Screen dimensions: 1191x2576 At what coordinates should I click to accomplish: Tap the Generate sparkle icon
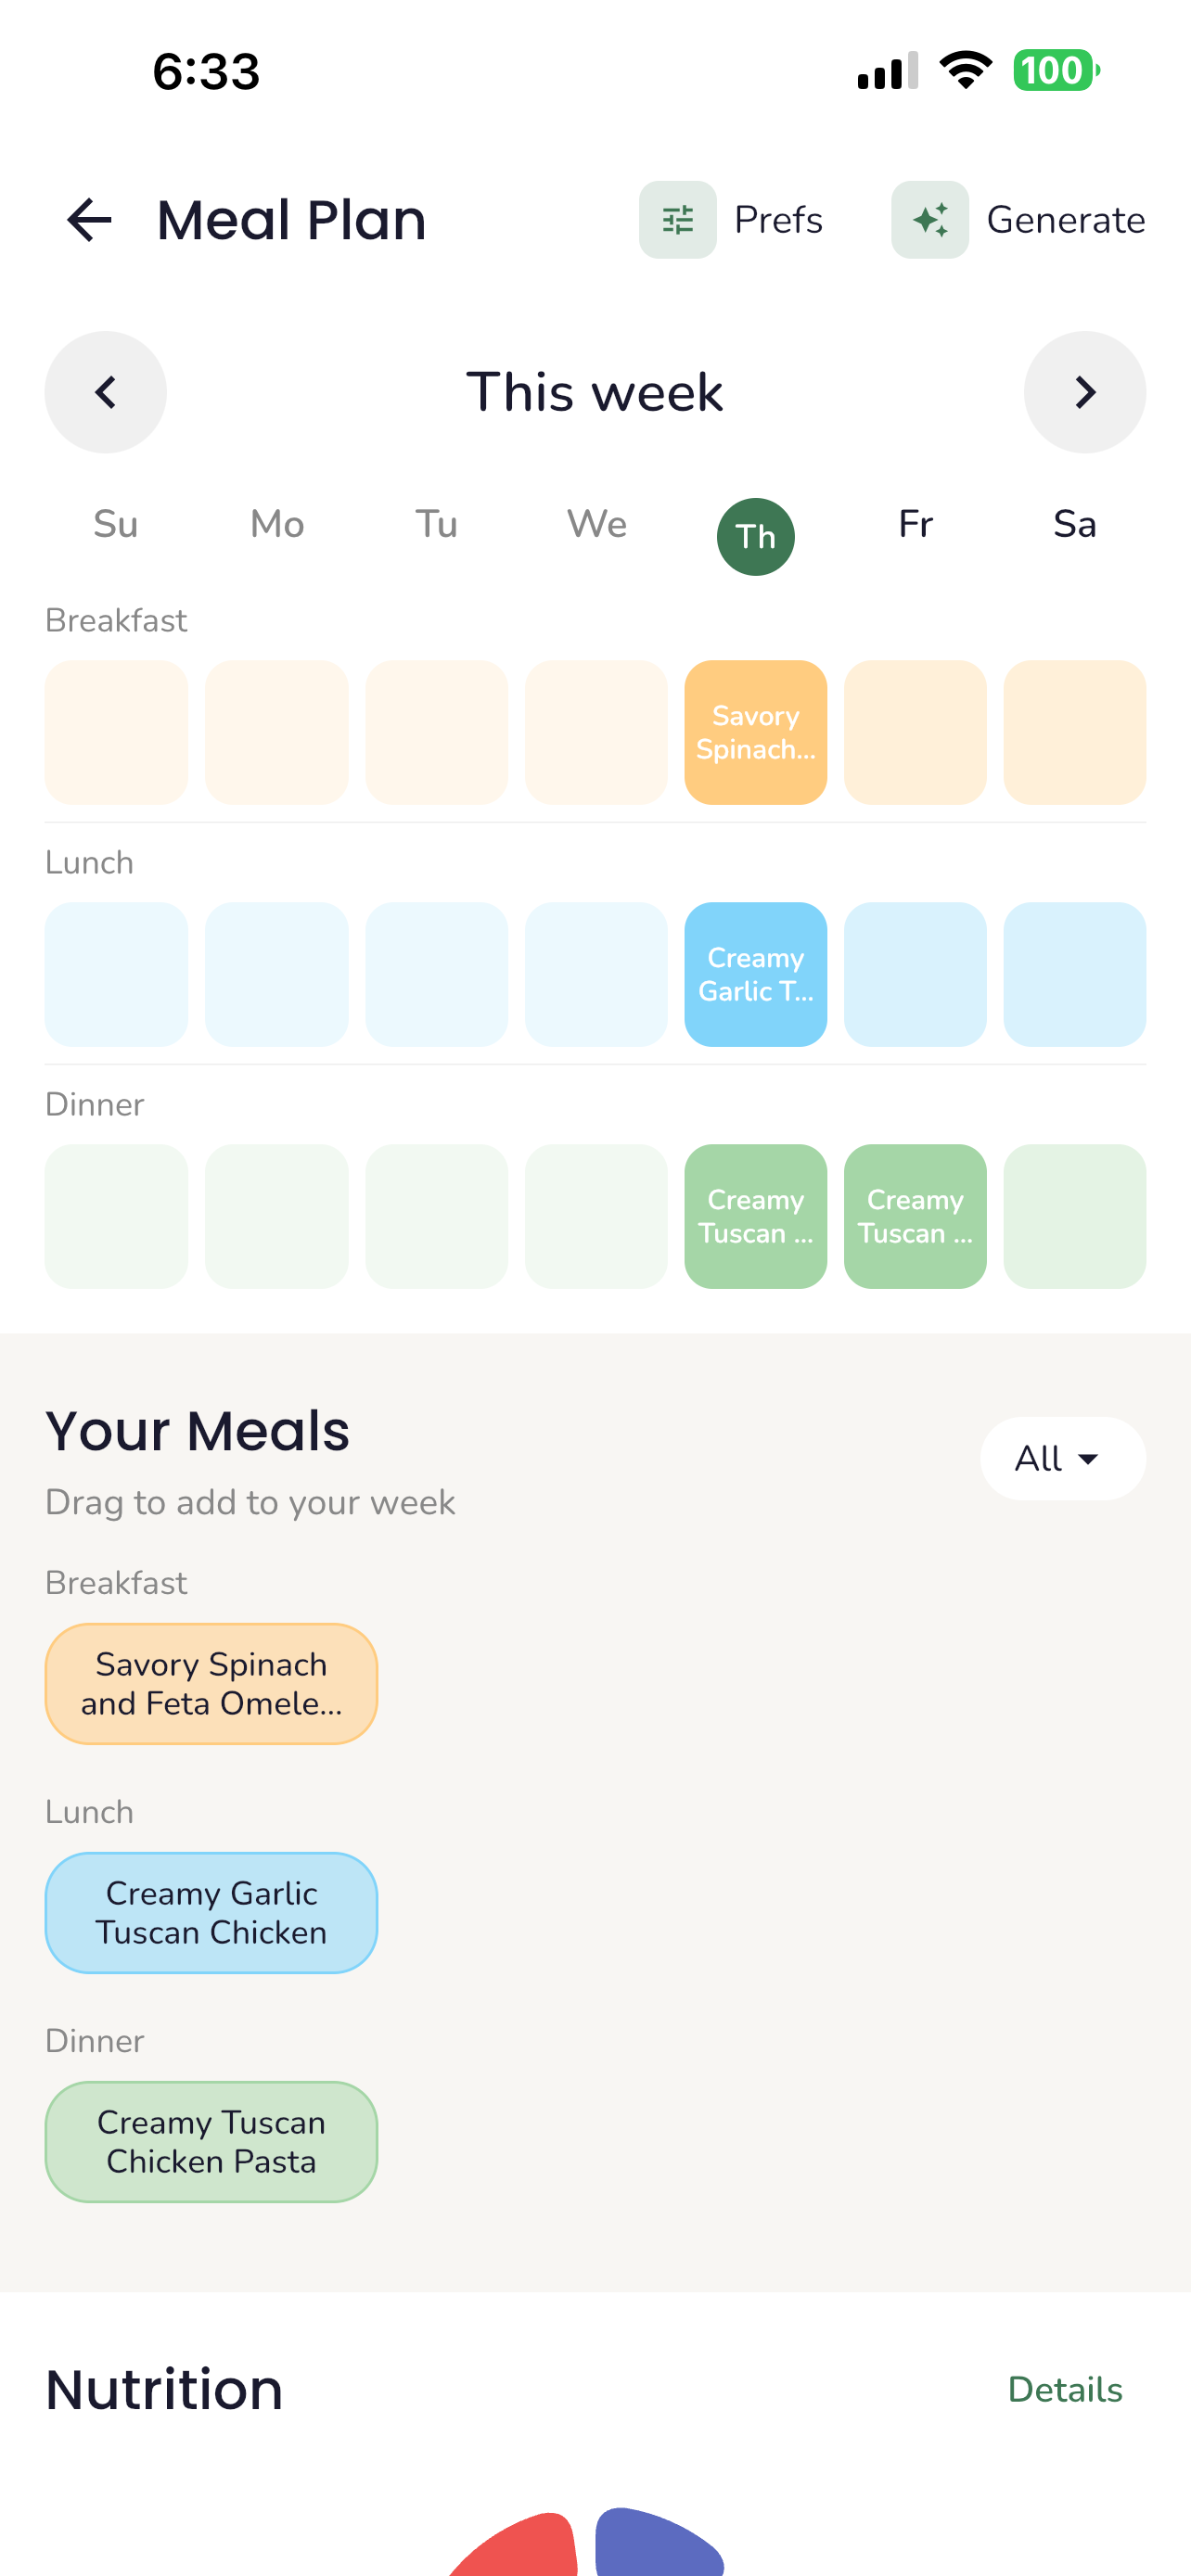click(x=930, y=219)
